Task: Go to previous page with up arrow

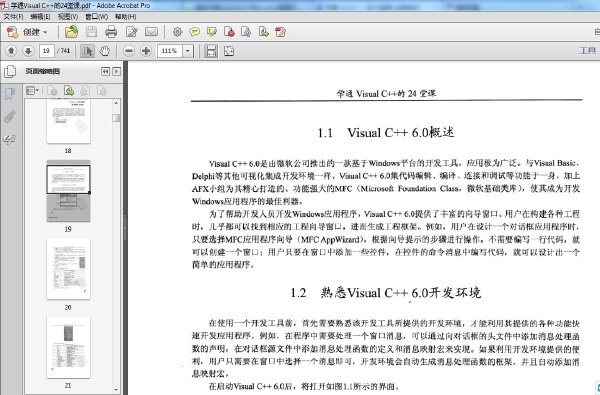Action: 11,51
